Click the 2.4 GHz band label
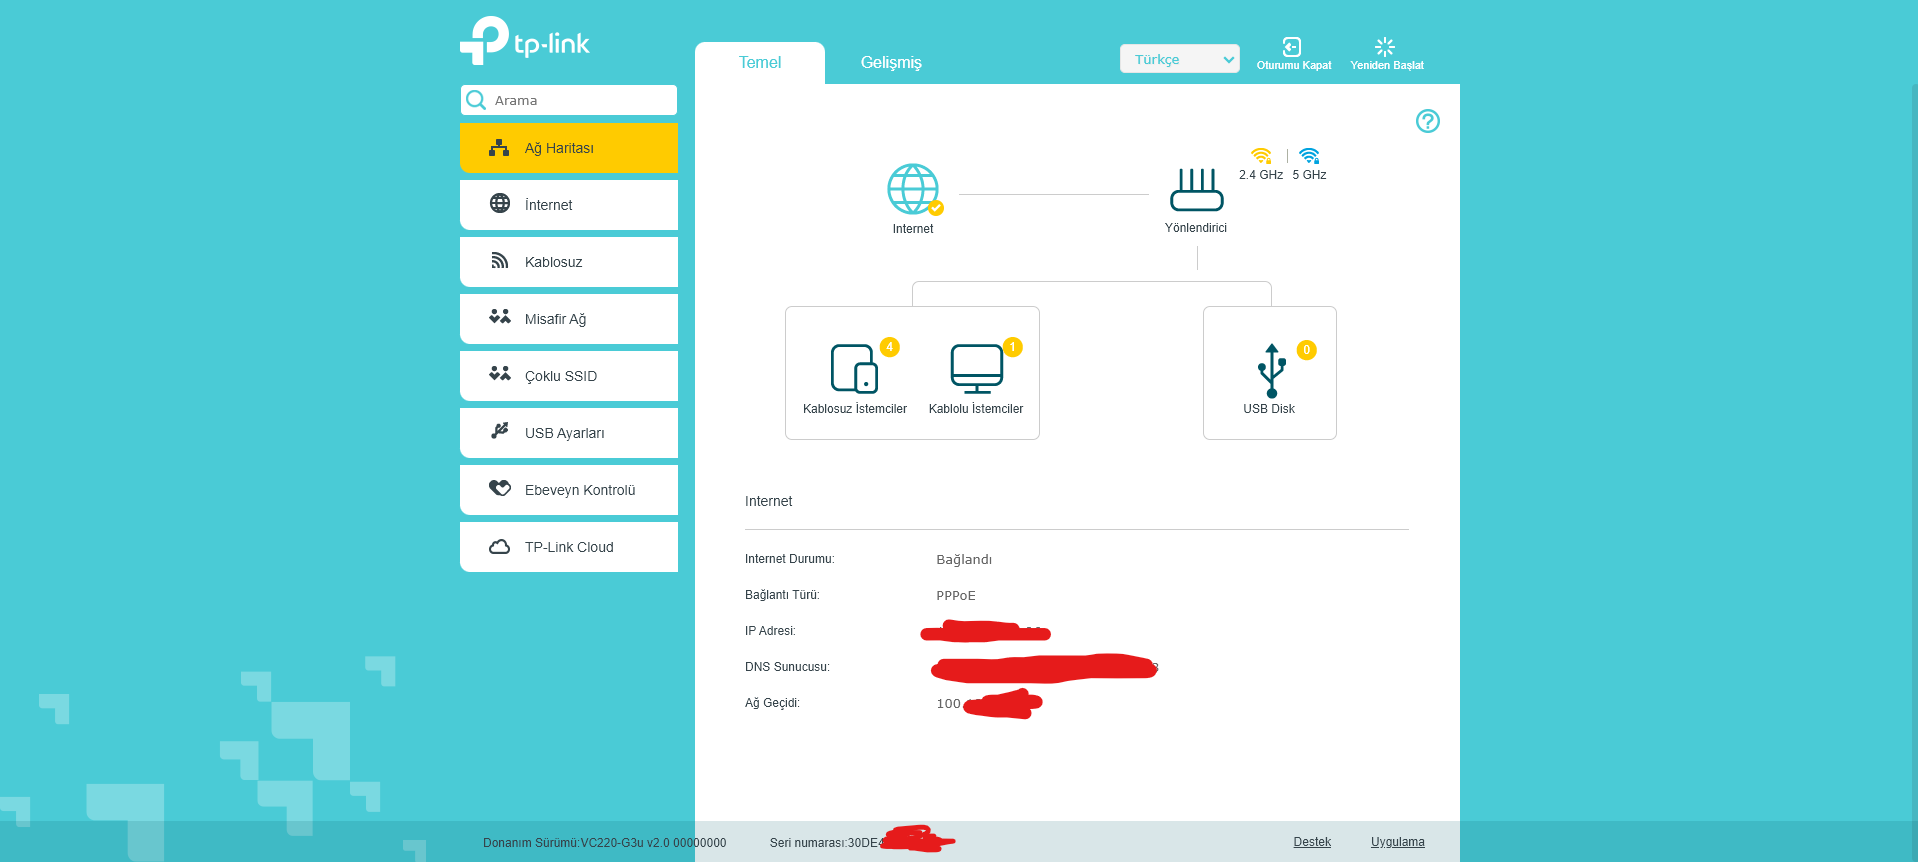Screen dimensions: 1918x862 point(1261,175)
